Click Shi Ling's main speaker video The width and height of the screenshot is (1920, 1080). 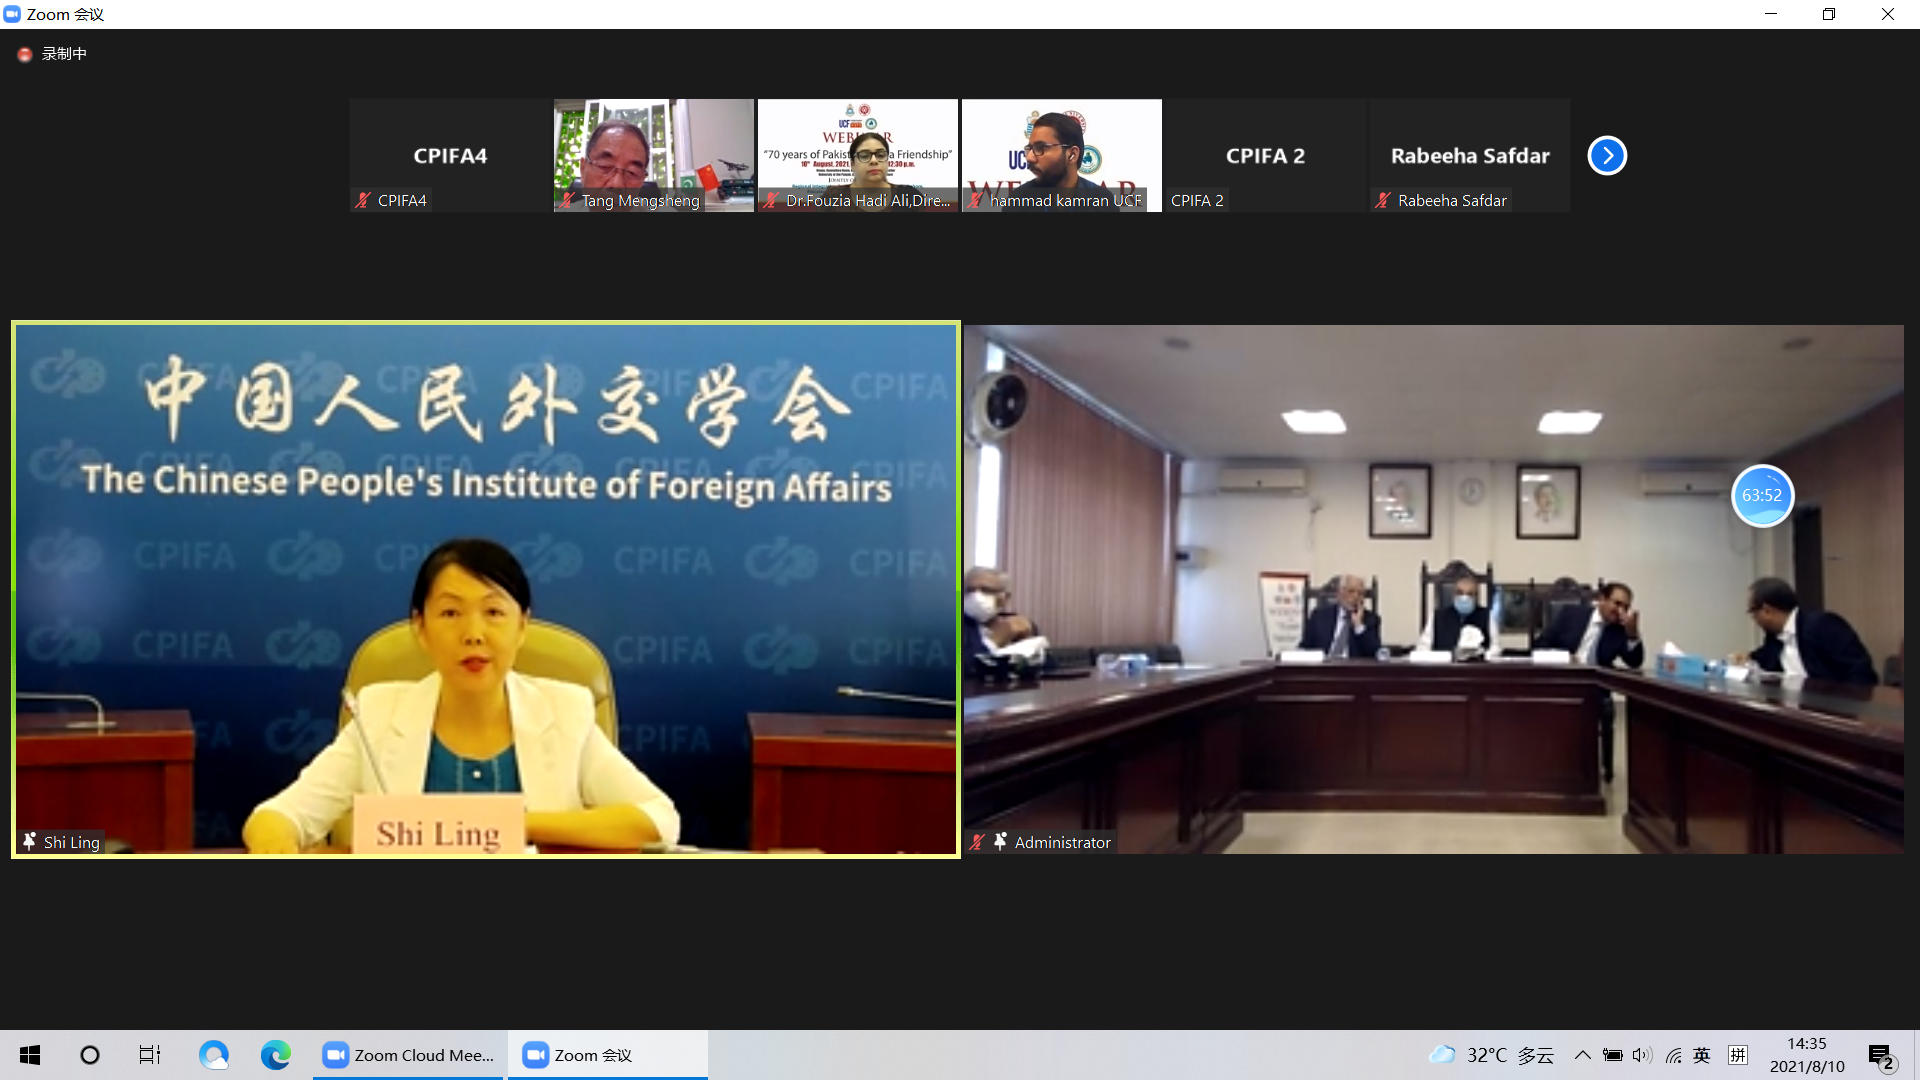(486, 589)
